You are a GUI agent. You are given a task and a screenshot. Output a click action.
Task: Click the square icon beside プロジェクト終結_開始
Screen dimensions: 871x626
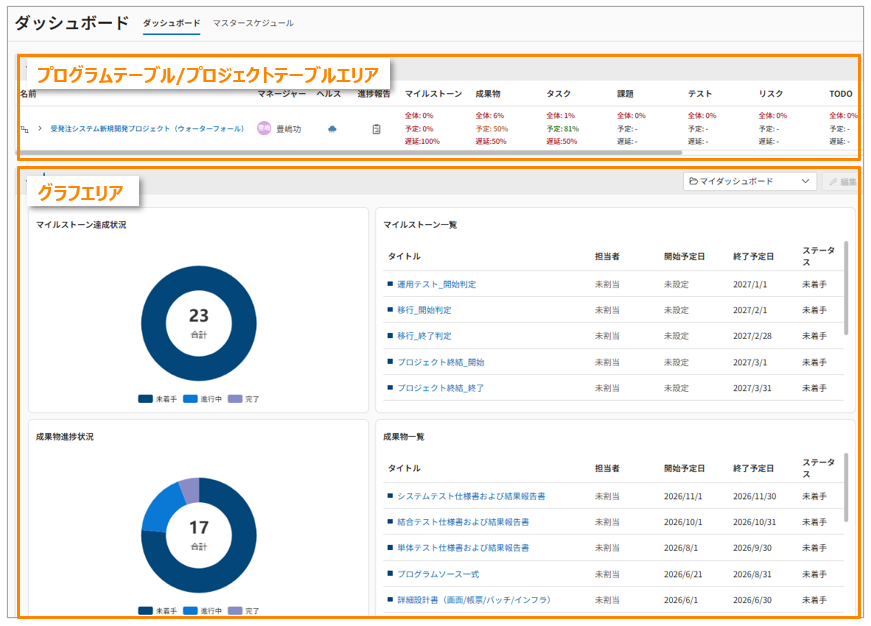(390, 362)
